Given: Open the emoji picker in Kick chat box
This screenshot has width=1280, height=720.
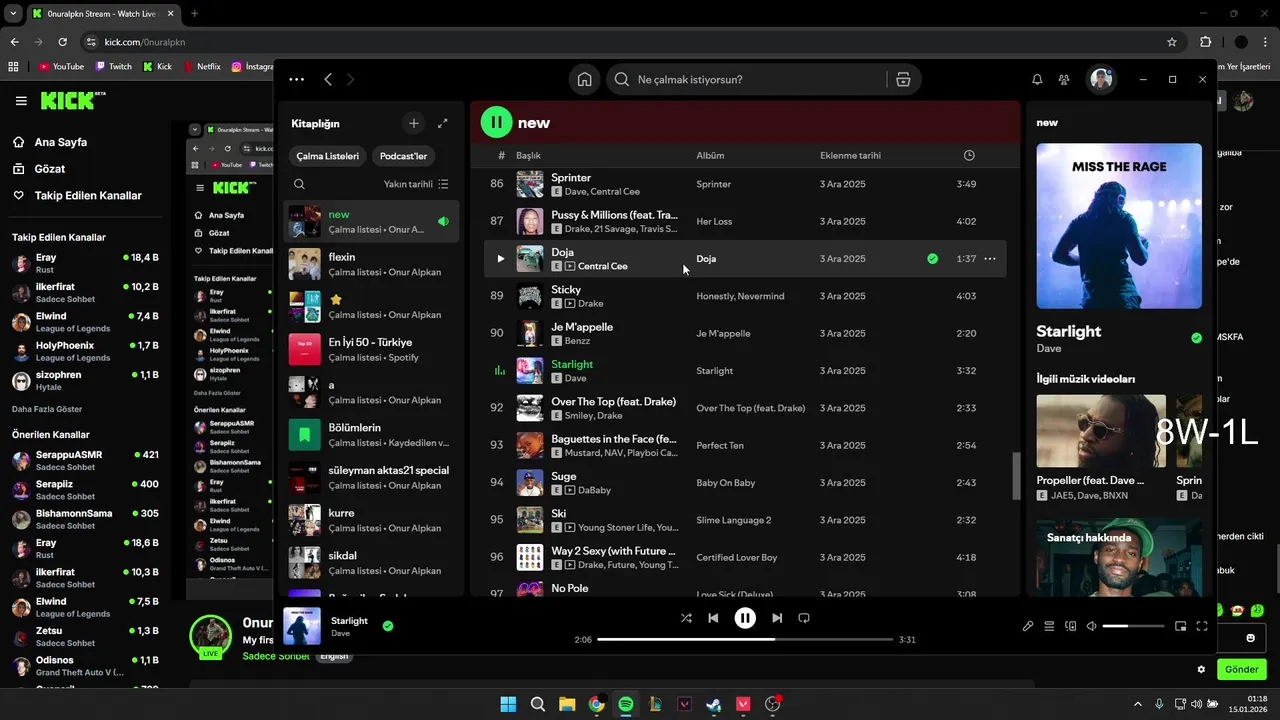Looking at the screenshot, I should (x=1250, y=638).
